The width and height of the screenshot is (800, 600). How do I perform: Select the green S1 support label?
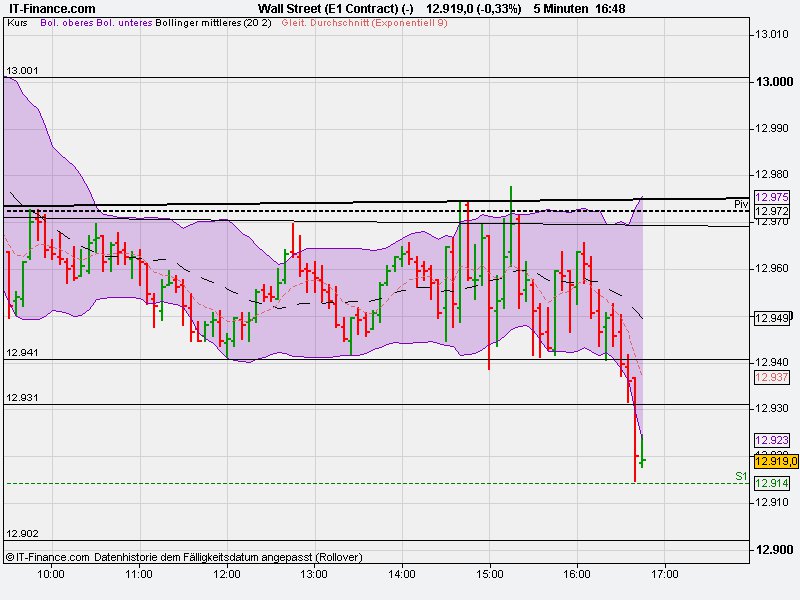pyautogui.click(x=741, y=477)
